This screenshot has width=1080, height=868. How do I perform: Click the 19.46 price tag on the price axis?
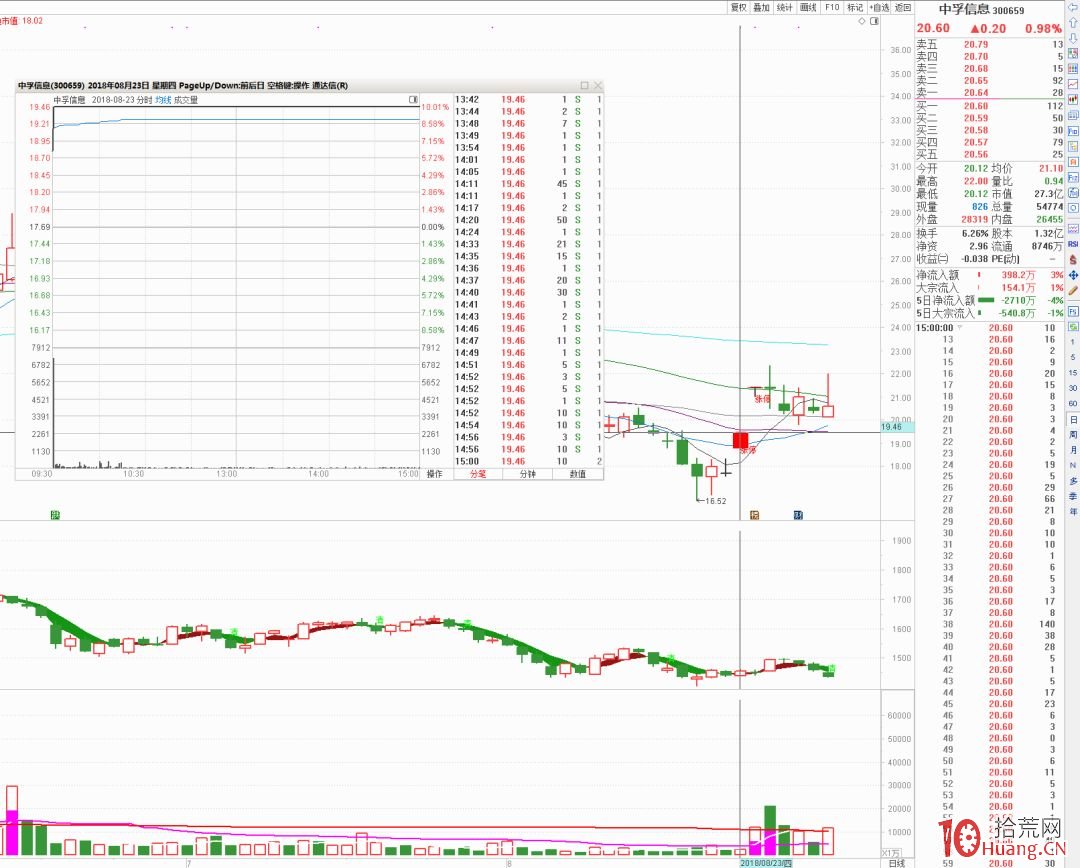(897, 427)
